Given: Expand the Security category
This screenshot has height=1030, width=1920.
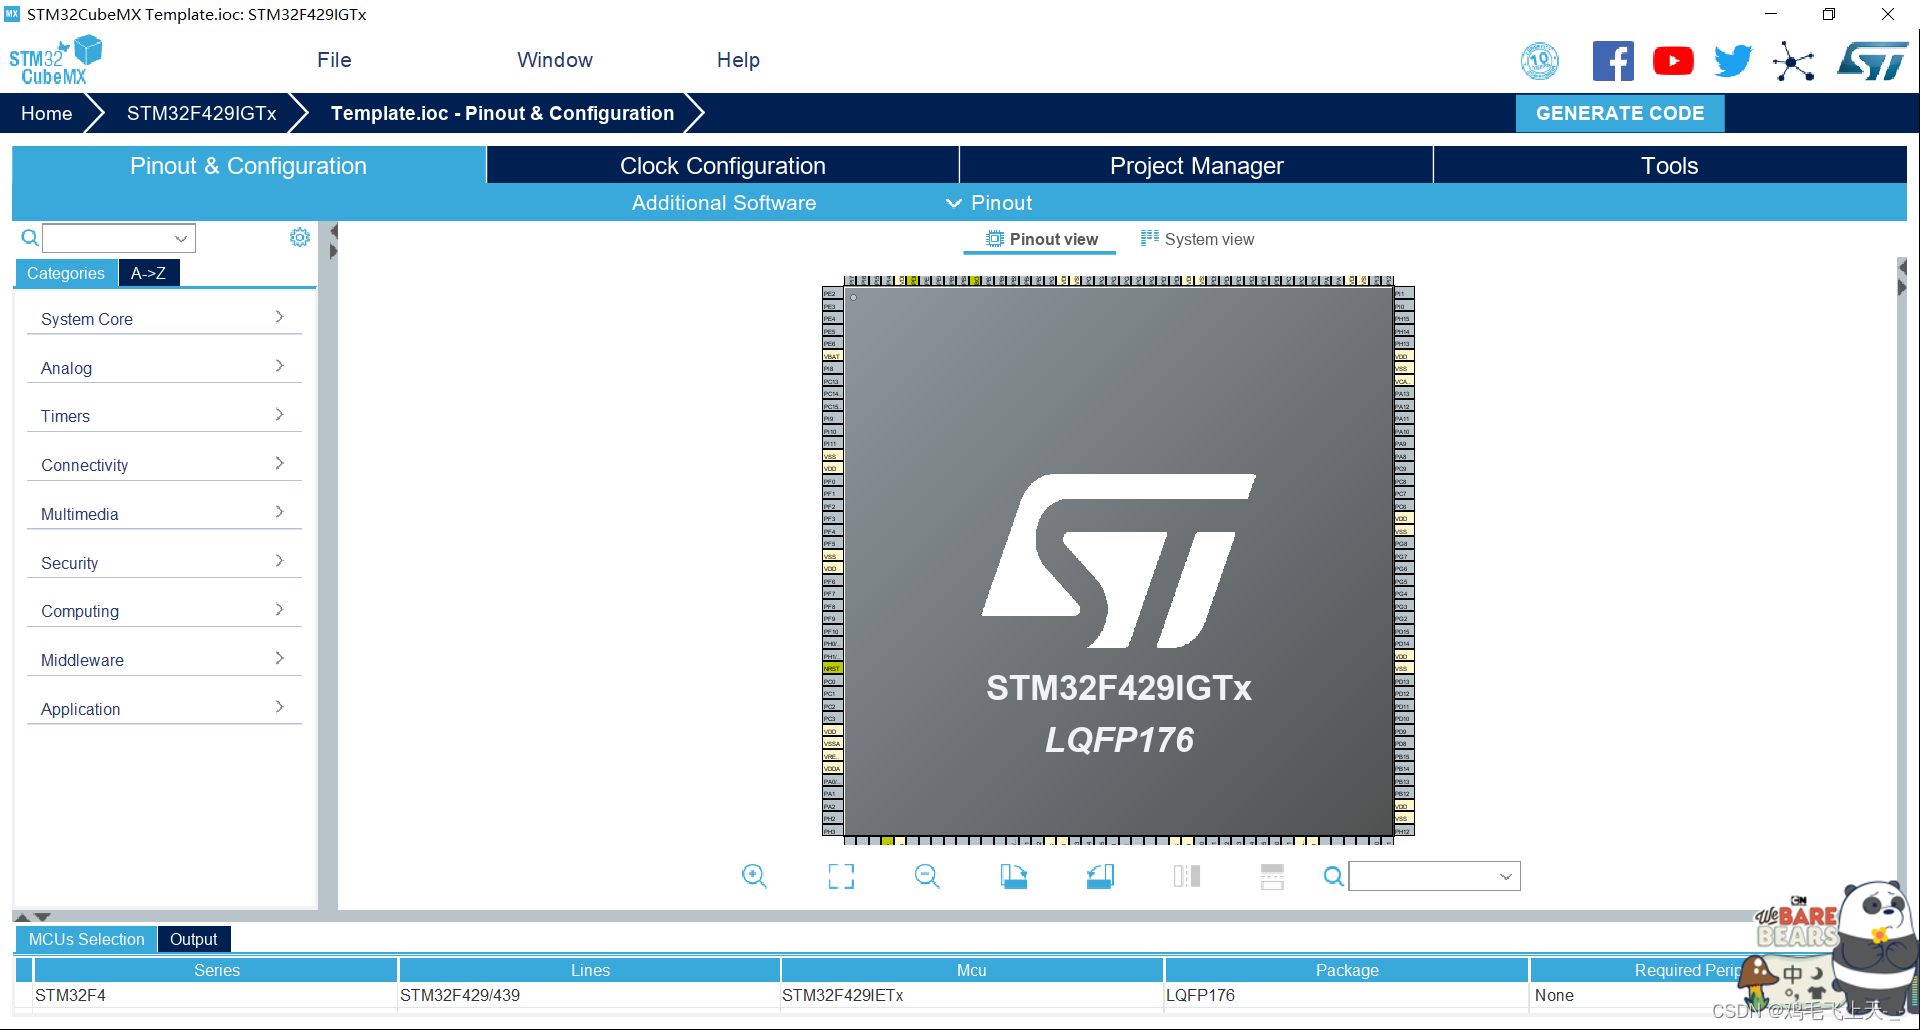Looking at the screenshot, I should (x=163, y=563).
